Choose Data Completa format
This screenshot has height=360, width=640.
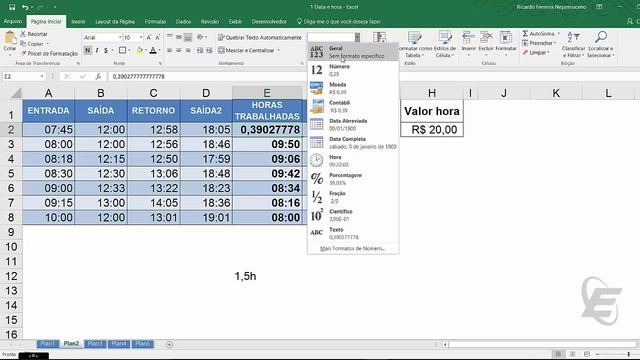(353, 142)
